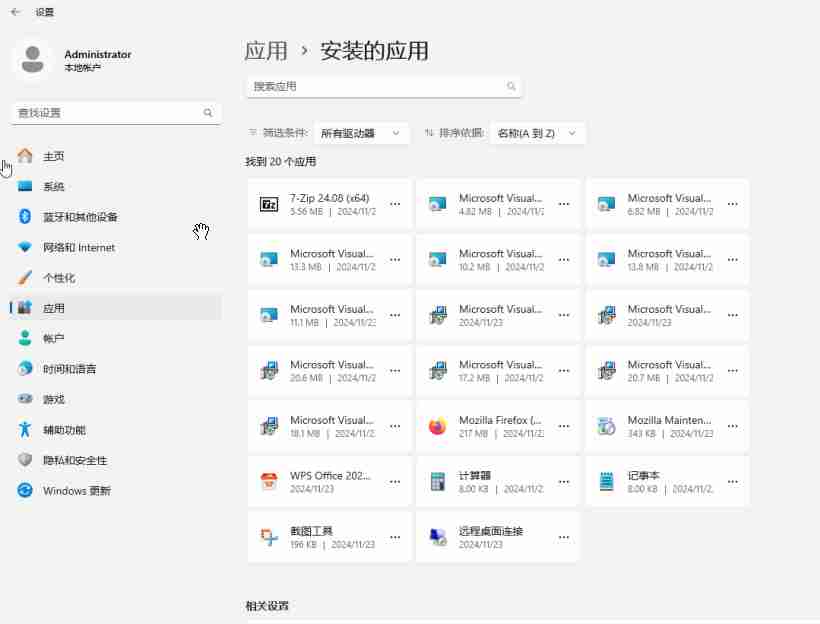This screenshot has height=624, width=820.
Task: Select the 记事本 (Notepad) app icon
Action: coord(606,481)
